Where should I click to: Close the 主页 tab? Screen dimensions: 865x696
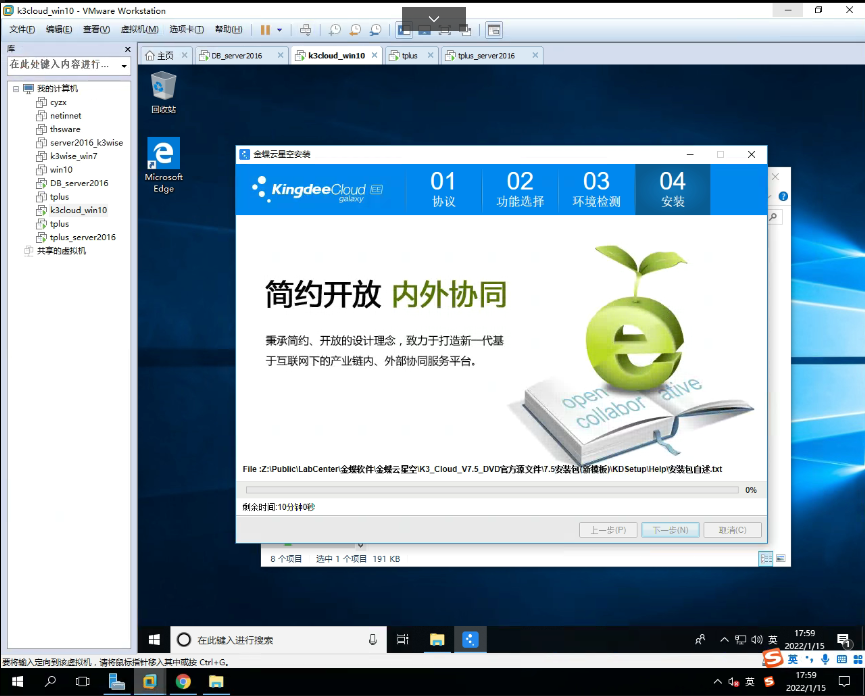click(184, 55)
